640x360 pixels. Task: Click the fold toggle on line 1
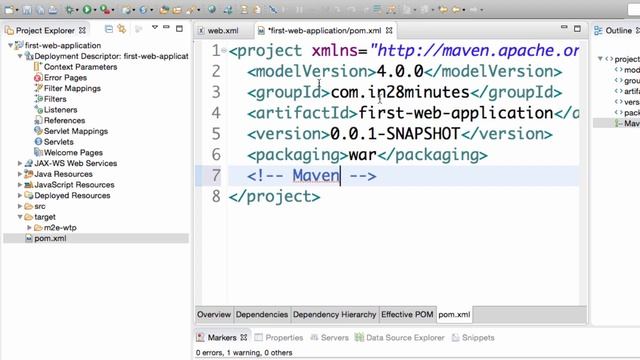tap(224, 51)
